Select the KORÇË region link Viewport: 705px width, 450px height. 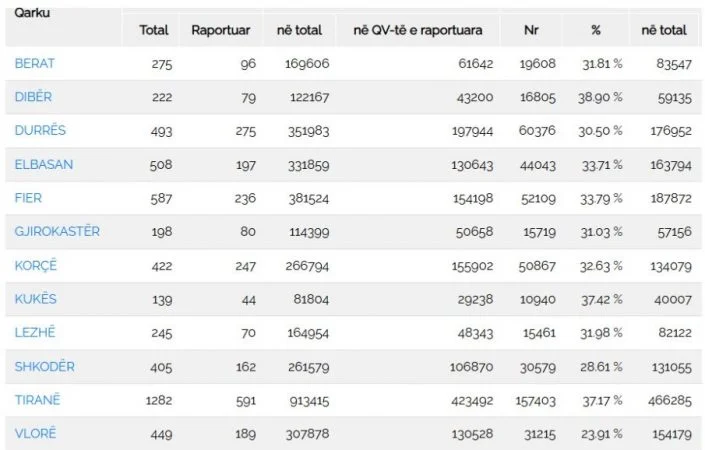point(36,266)
